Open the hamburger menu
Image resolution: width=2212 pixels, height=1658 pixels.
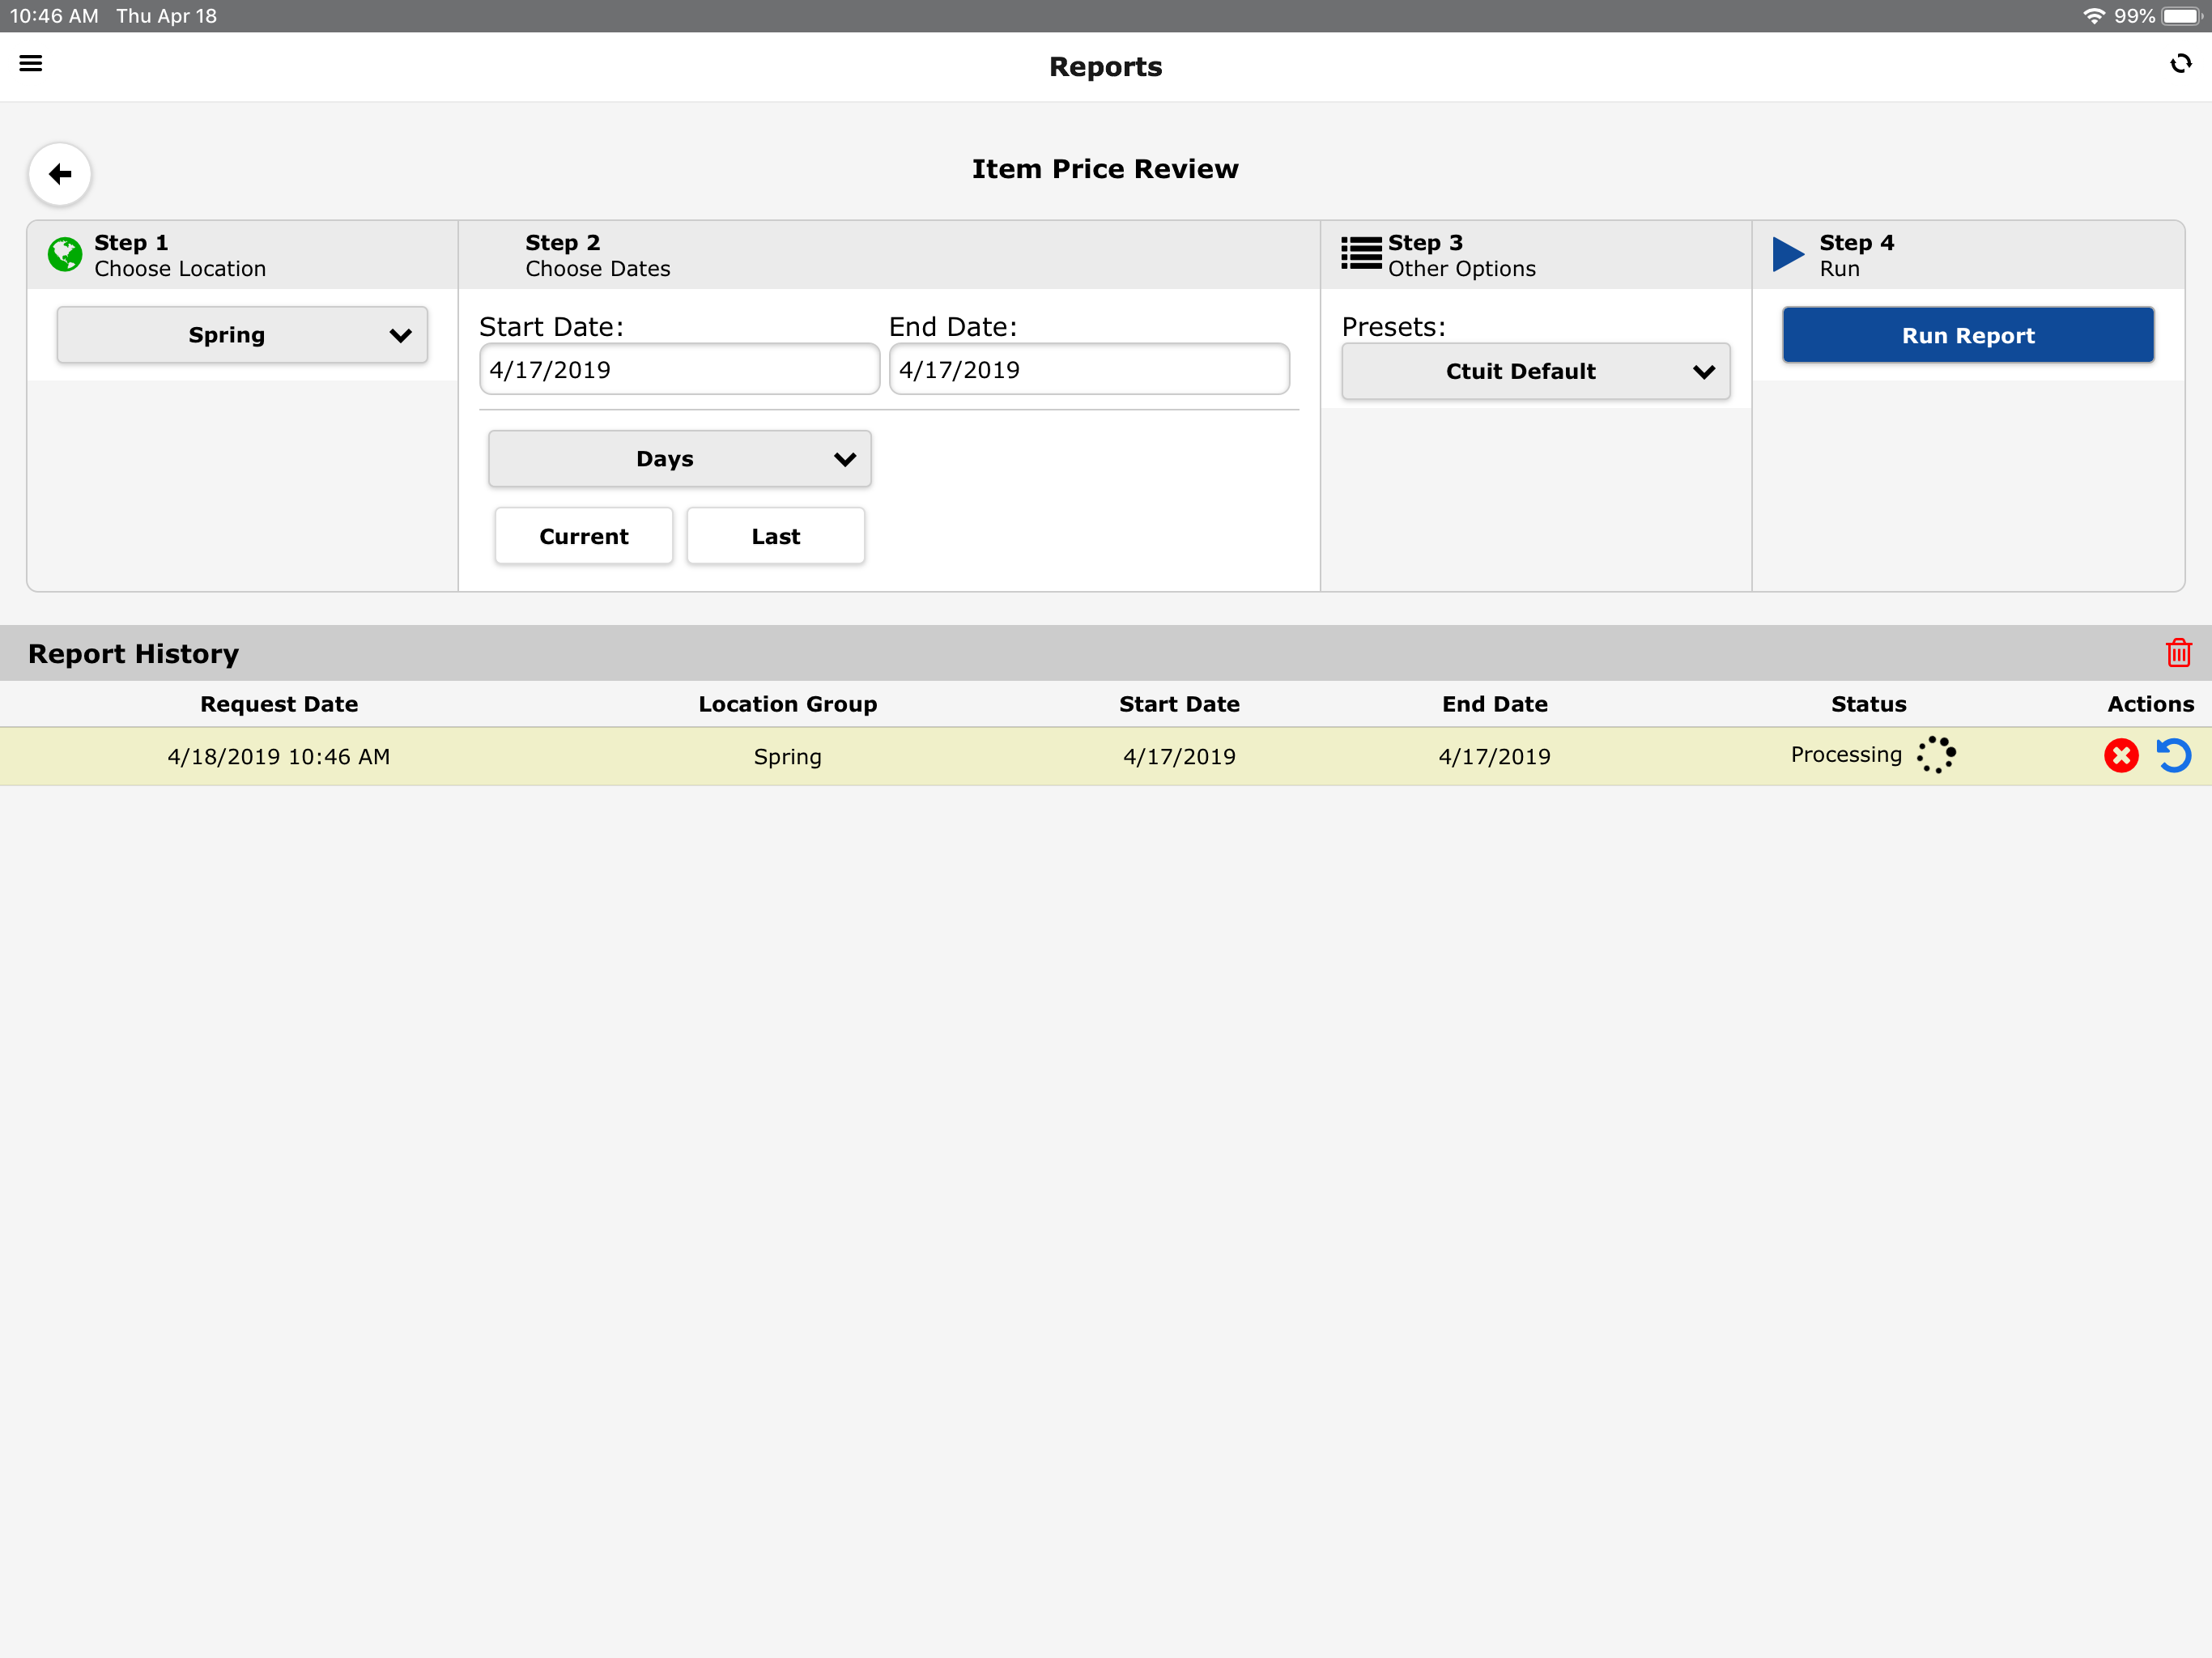tap(31, 64)
